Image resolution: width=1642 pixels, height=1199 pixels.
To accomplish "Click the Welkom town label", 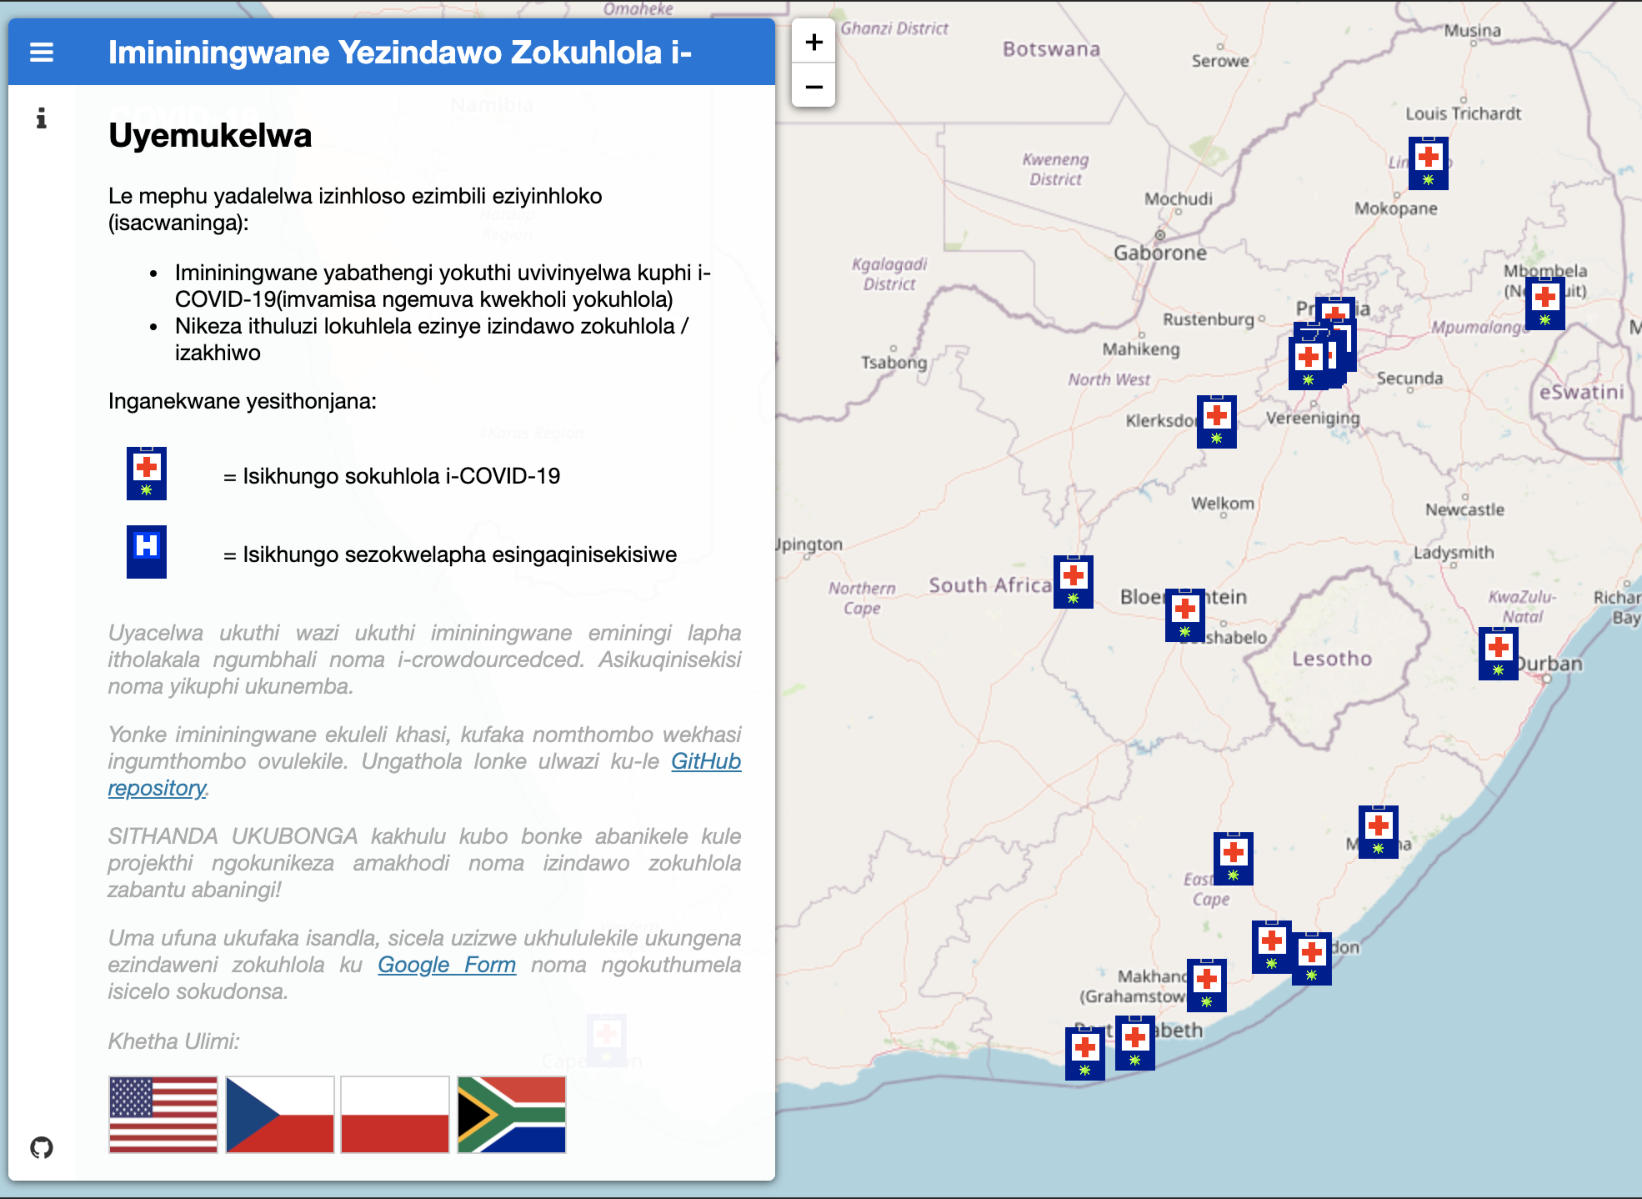I will pyautogui.click(x=1222, y=503).
